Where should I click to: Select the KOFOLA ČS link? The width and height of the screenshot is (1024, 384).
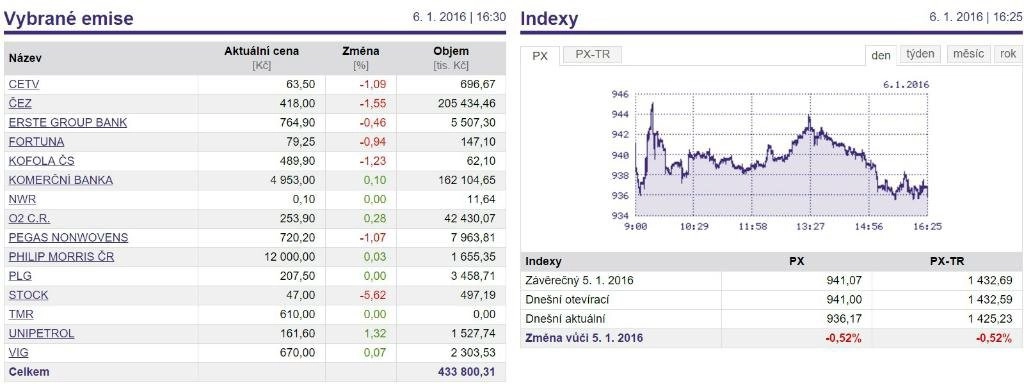42,161
